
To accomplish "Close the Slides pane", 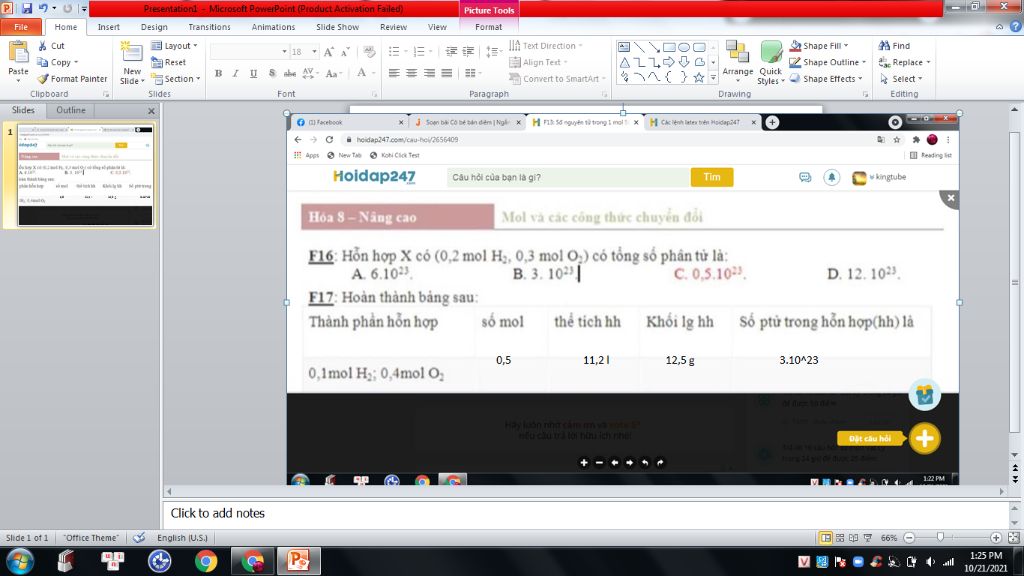I will [x=151, y=111].
